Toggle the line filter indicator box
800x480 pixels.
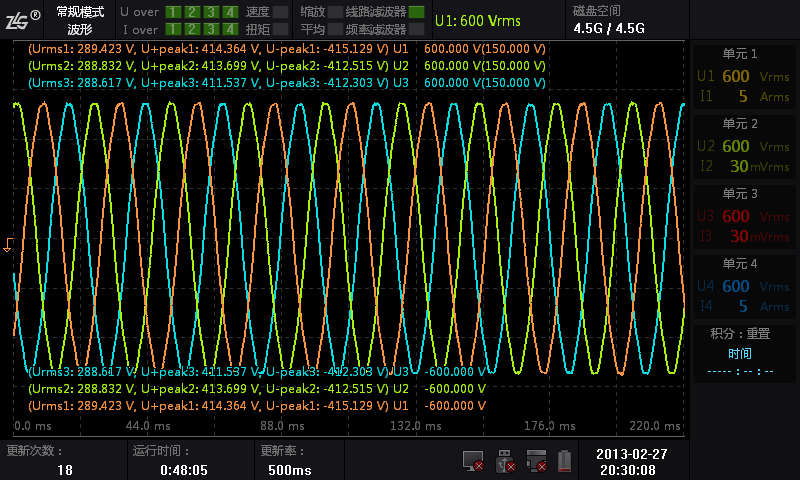pyautogui.click(x=415, y=12)
